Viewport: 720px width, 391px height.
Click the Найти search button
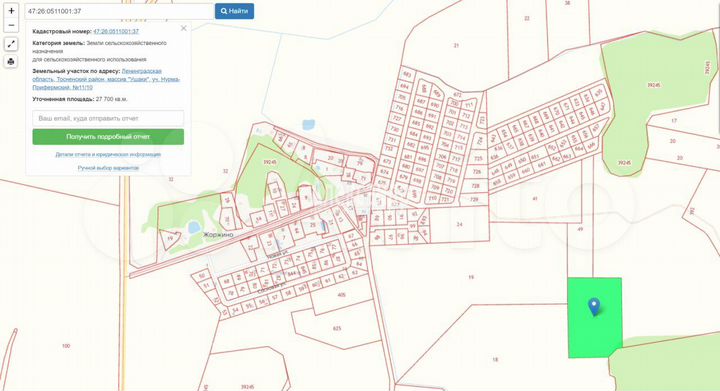tap(234, 11)
